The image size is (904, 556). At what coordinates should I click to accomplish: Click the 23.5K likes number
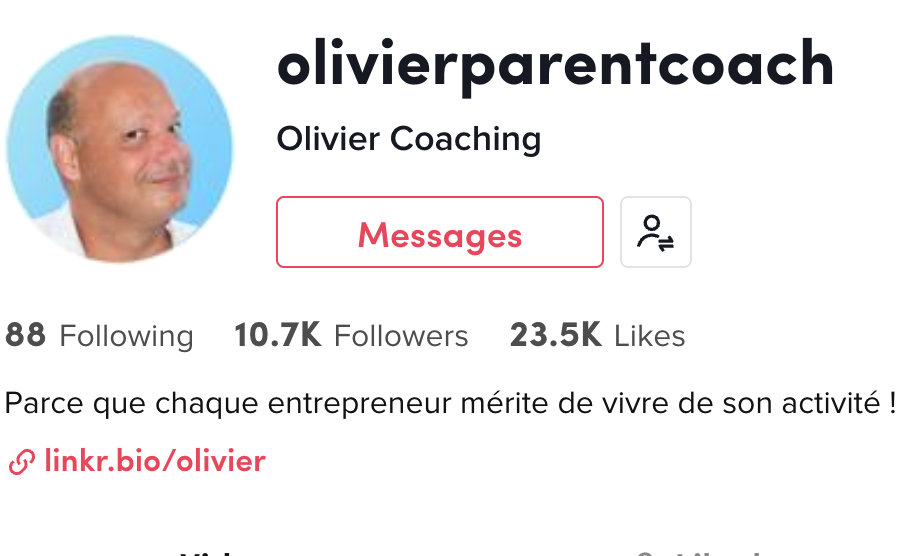(x=556, y=336)
